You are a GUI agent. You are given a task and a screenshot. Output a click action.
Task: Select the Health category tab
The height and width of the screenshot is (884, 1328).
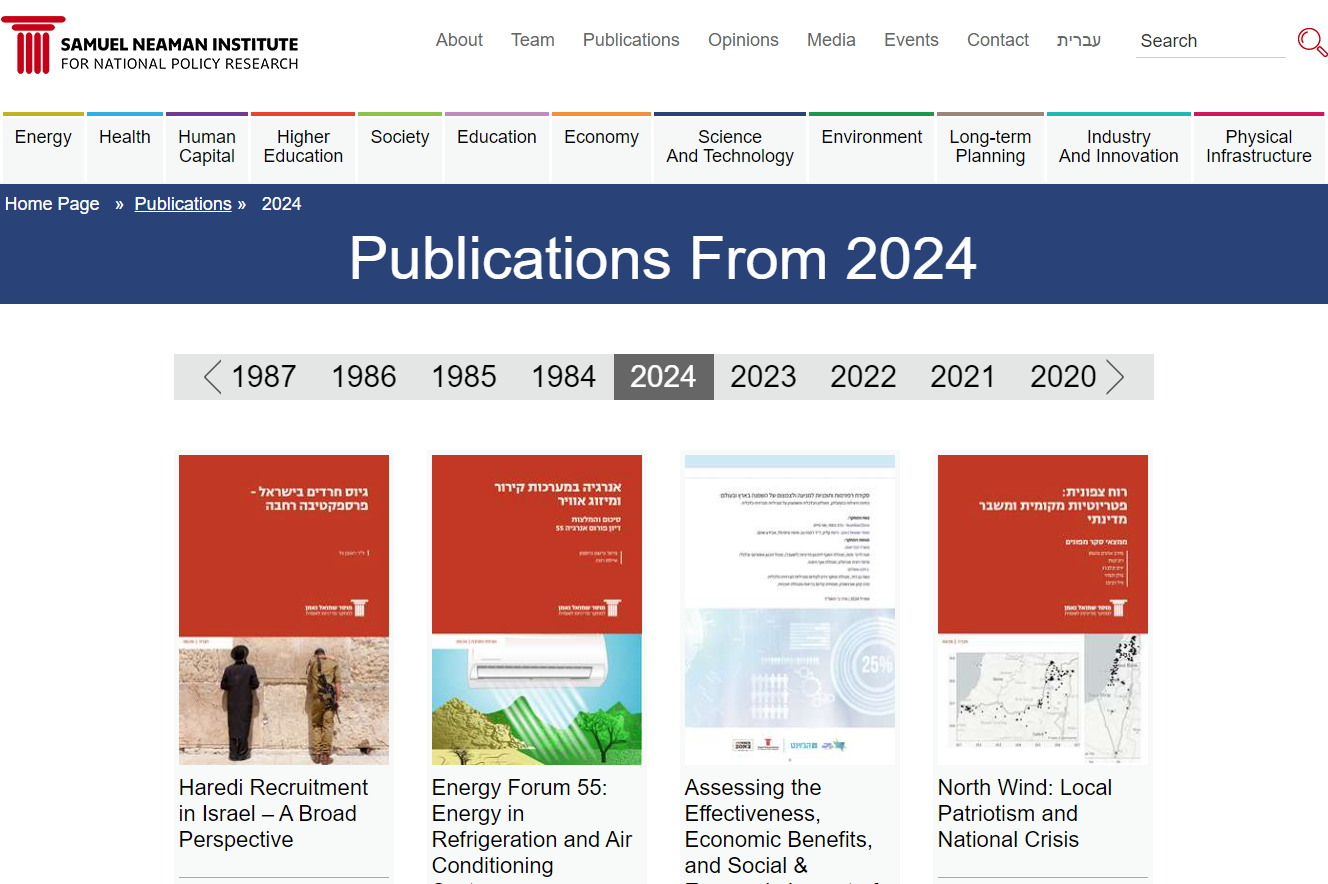point(125,147)
